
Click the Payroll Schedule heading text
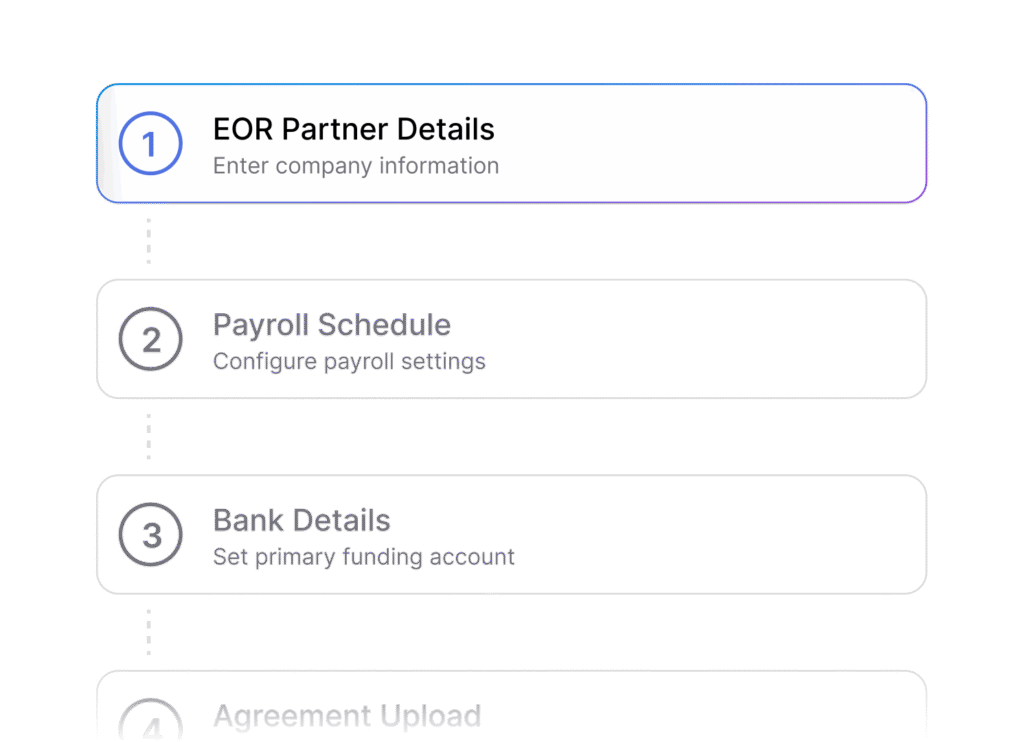tap(332, 325)
